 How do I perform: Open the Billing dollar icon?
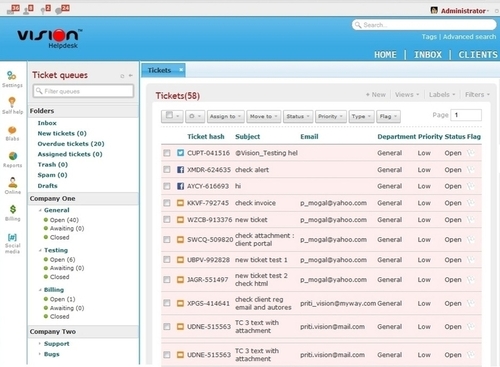click(x=13, y=209)
